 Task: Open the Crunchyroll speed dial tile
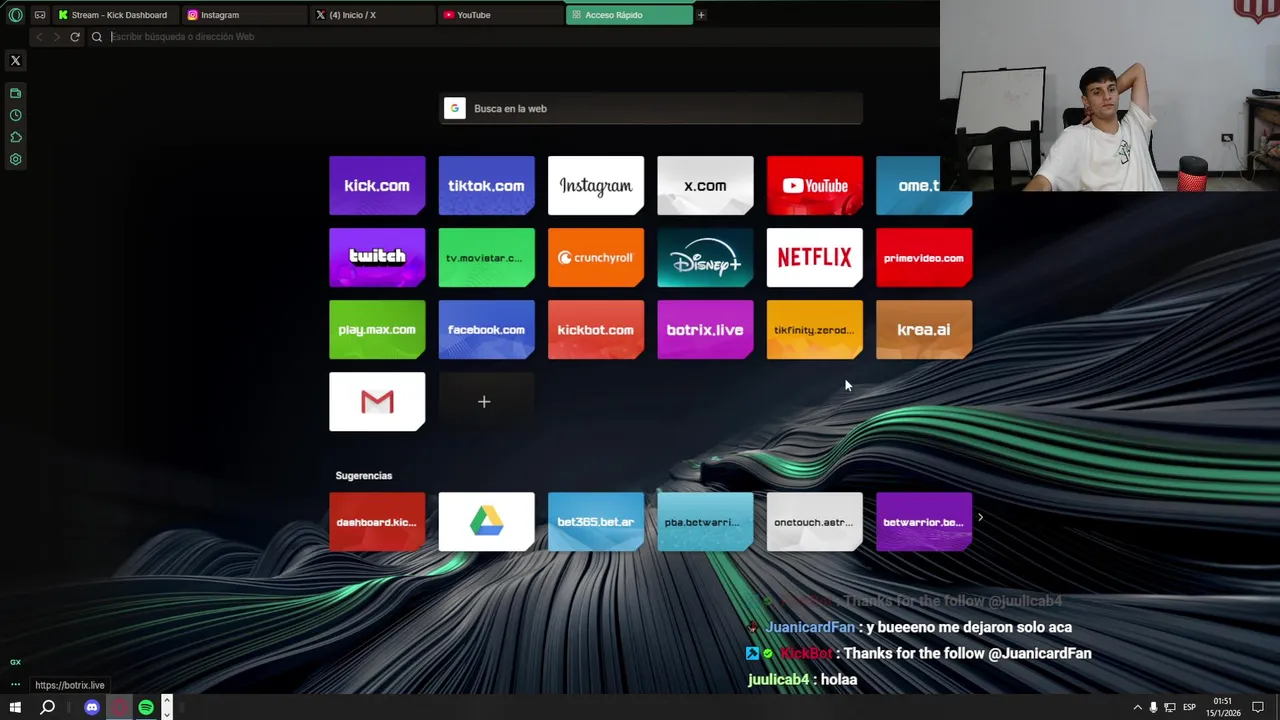pyautogui.click(x=596, y=258)
